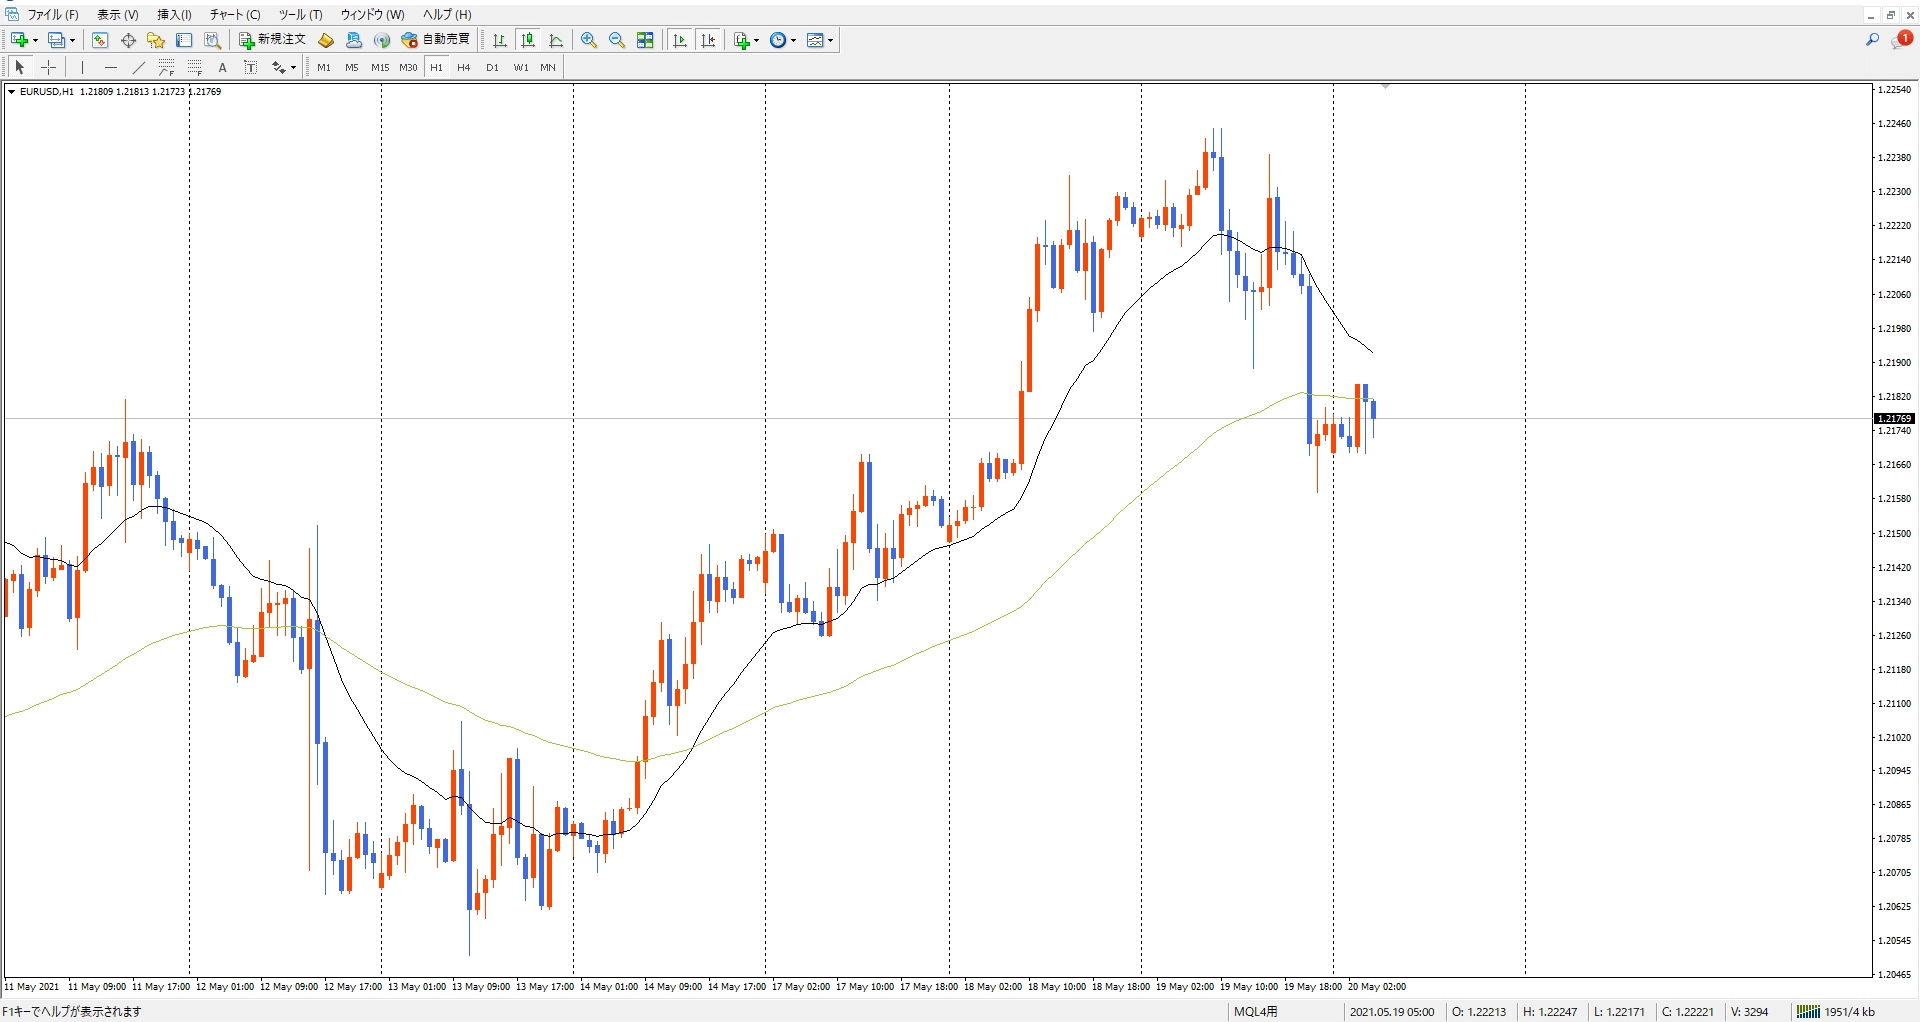Switch to M5 timeframe

(352, 67)
